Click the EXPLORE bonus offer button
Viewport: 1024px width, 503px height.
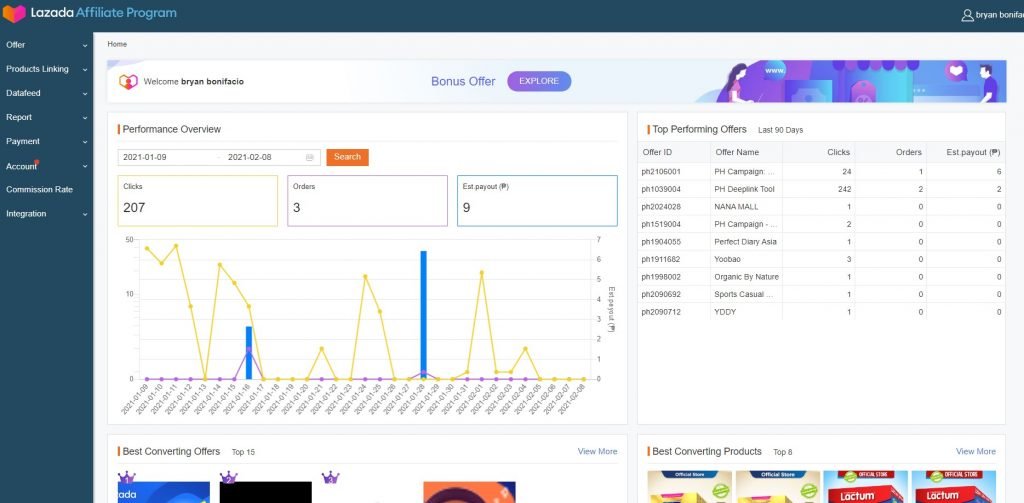pos(539,82)
